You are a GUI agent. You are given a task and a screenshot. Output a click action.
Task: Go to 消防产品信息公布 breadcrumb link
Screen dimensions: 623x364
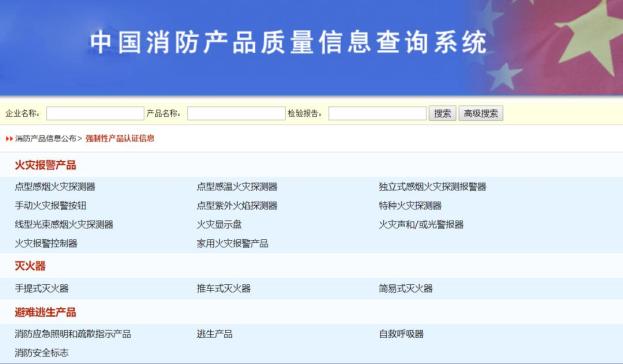[x=46, y=139]
